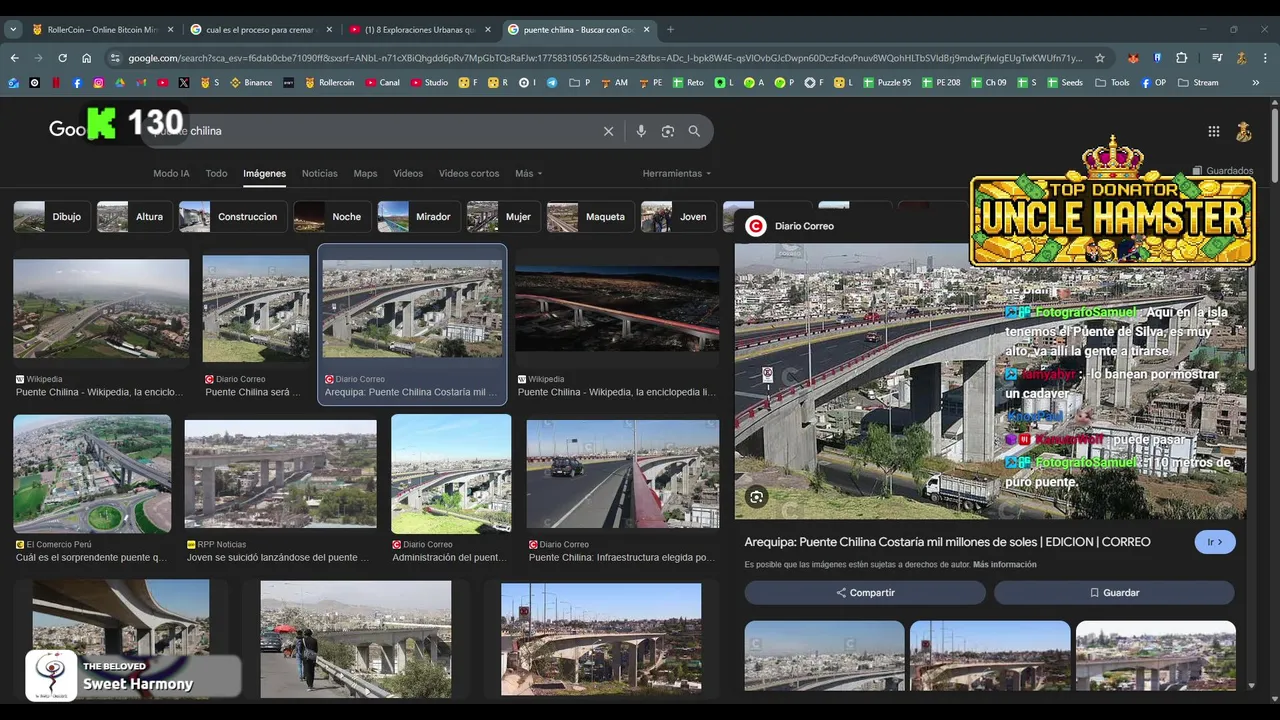Filter images by the Construccion chip
Viewport: 1280px width, 720px height.
point(233,217)
